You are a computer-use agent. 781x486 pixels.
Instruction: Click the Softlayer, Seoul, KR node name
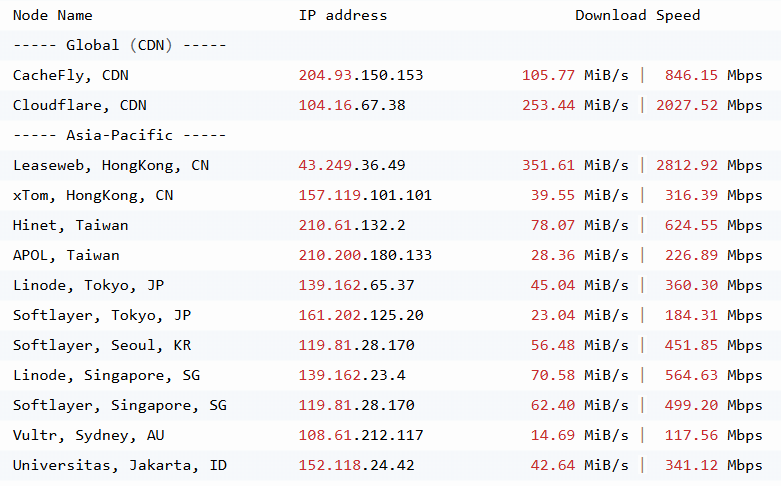click(x=102, y=346)
